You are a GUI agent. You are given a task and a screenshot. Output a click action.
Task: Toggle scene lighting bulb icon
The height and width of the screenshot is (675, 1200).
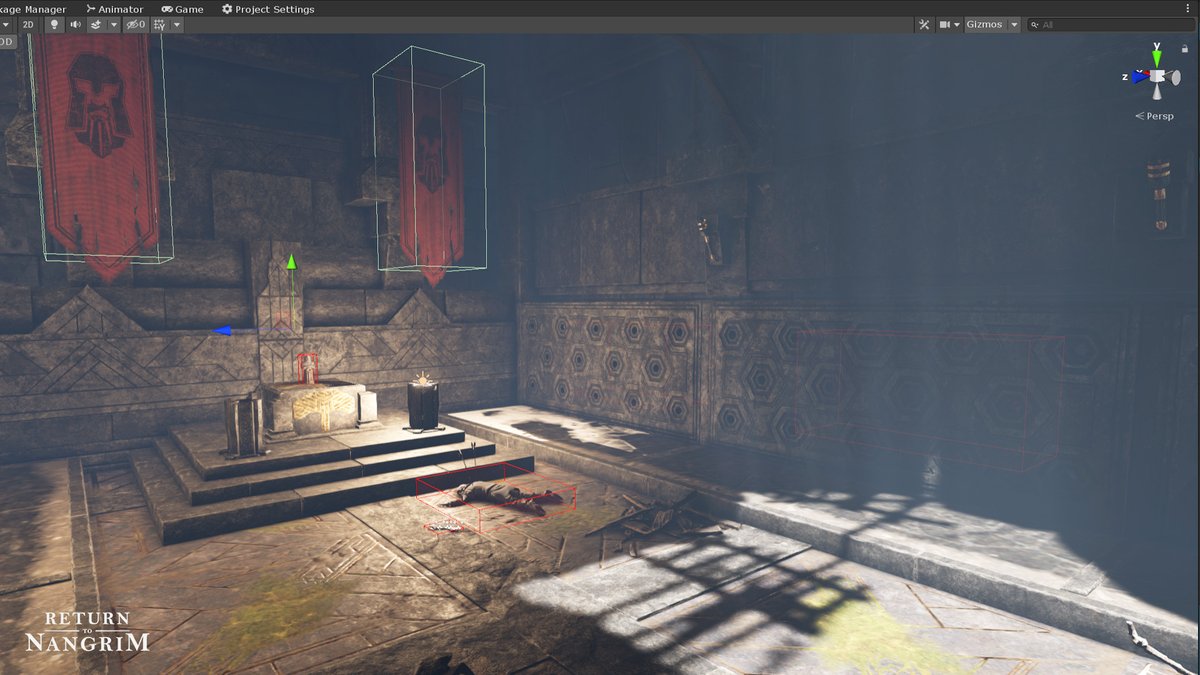click(55, 24)
